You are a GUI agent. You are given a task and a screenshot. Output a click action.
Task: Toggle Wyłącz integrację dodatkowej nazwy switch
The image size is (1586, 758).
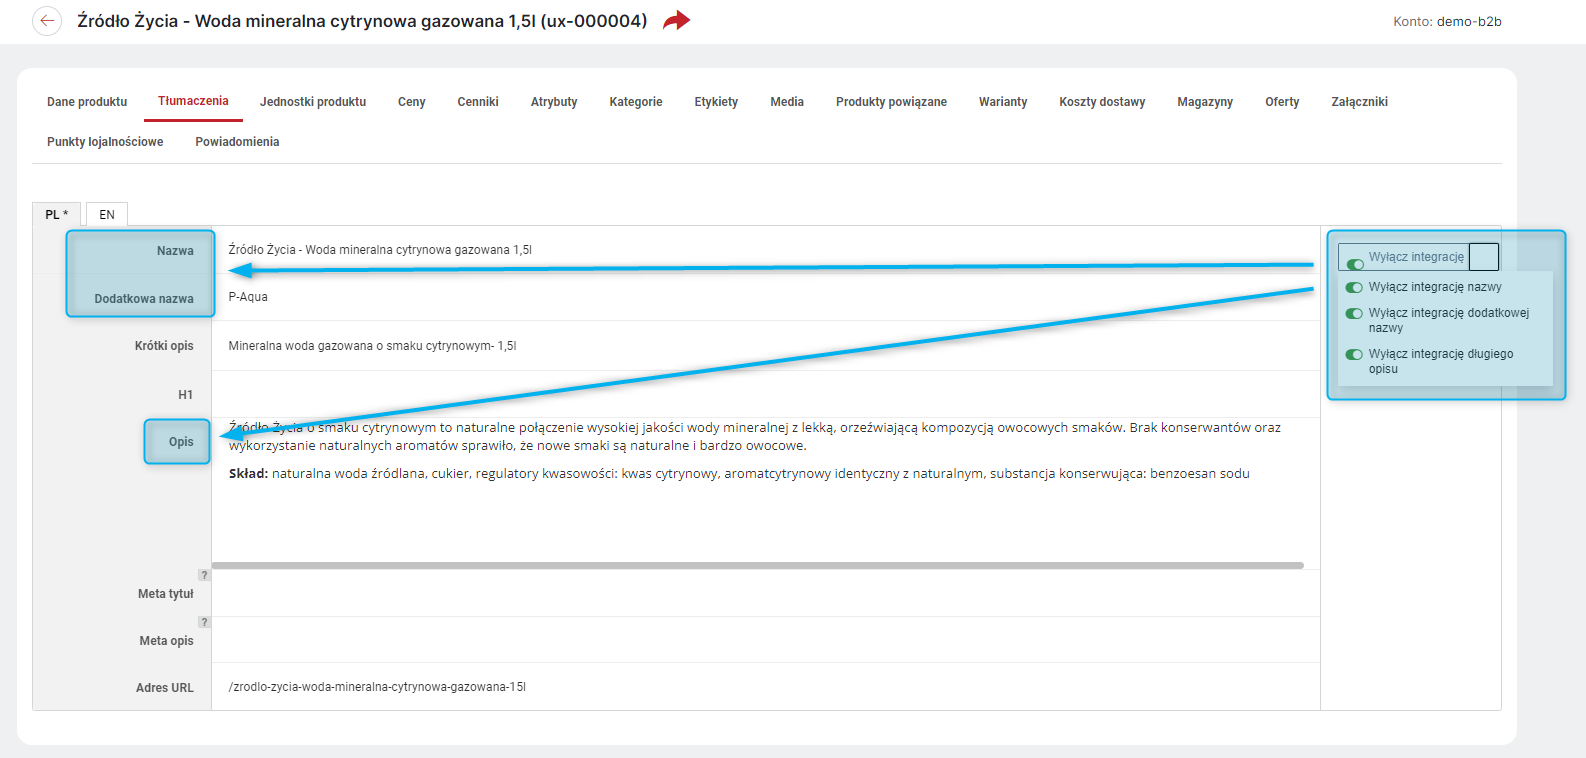click(1354, 313)
